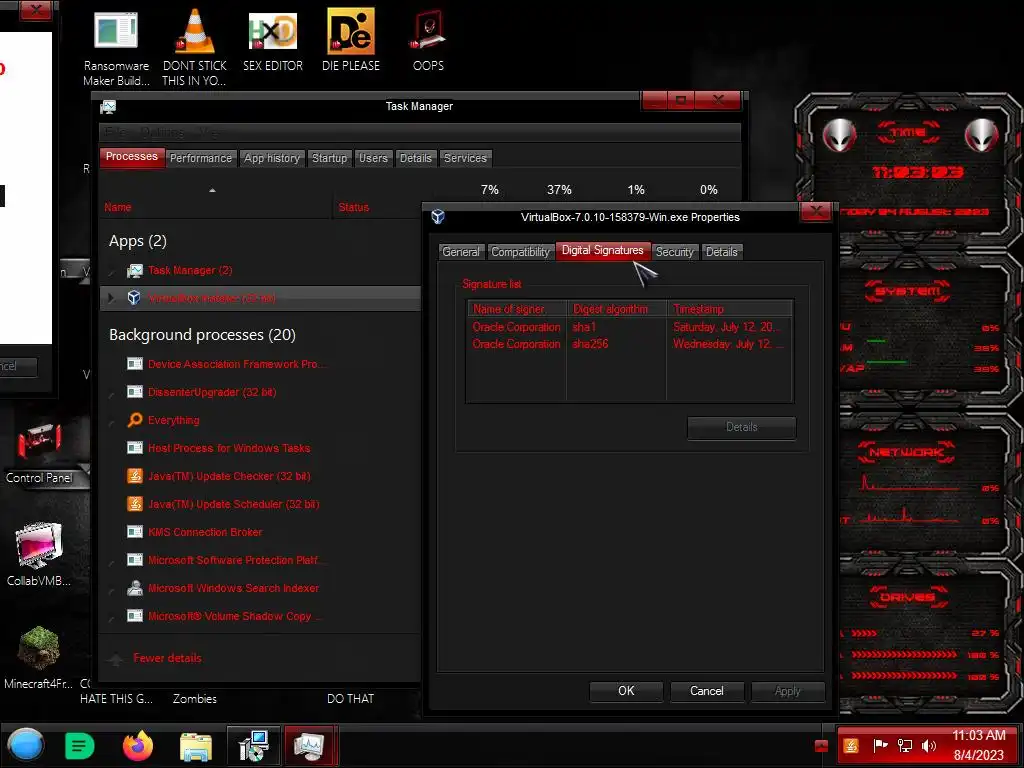Open the Services tab in Task Manager

pos(465,158)
